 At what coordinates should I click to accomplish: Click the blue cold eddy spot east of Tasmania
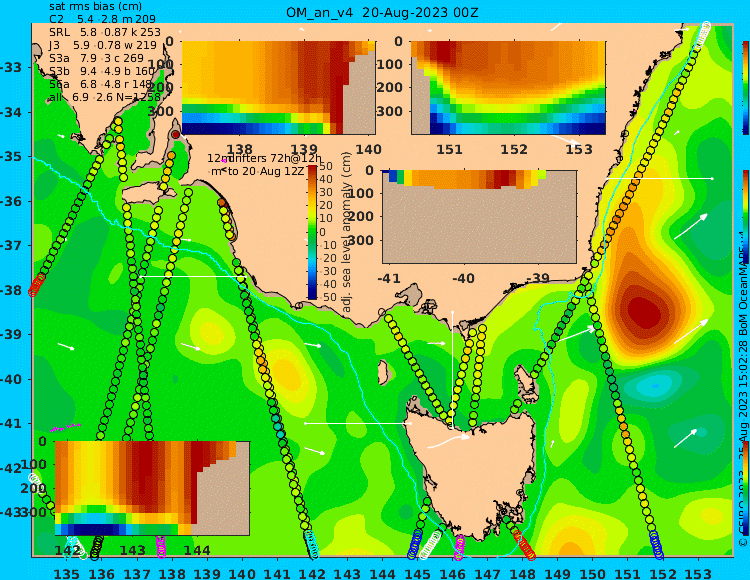pos(655,385)
